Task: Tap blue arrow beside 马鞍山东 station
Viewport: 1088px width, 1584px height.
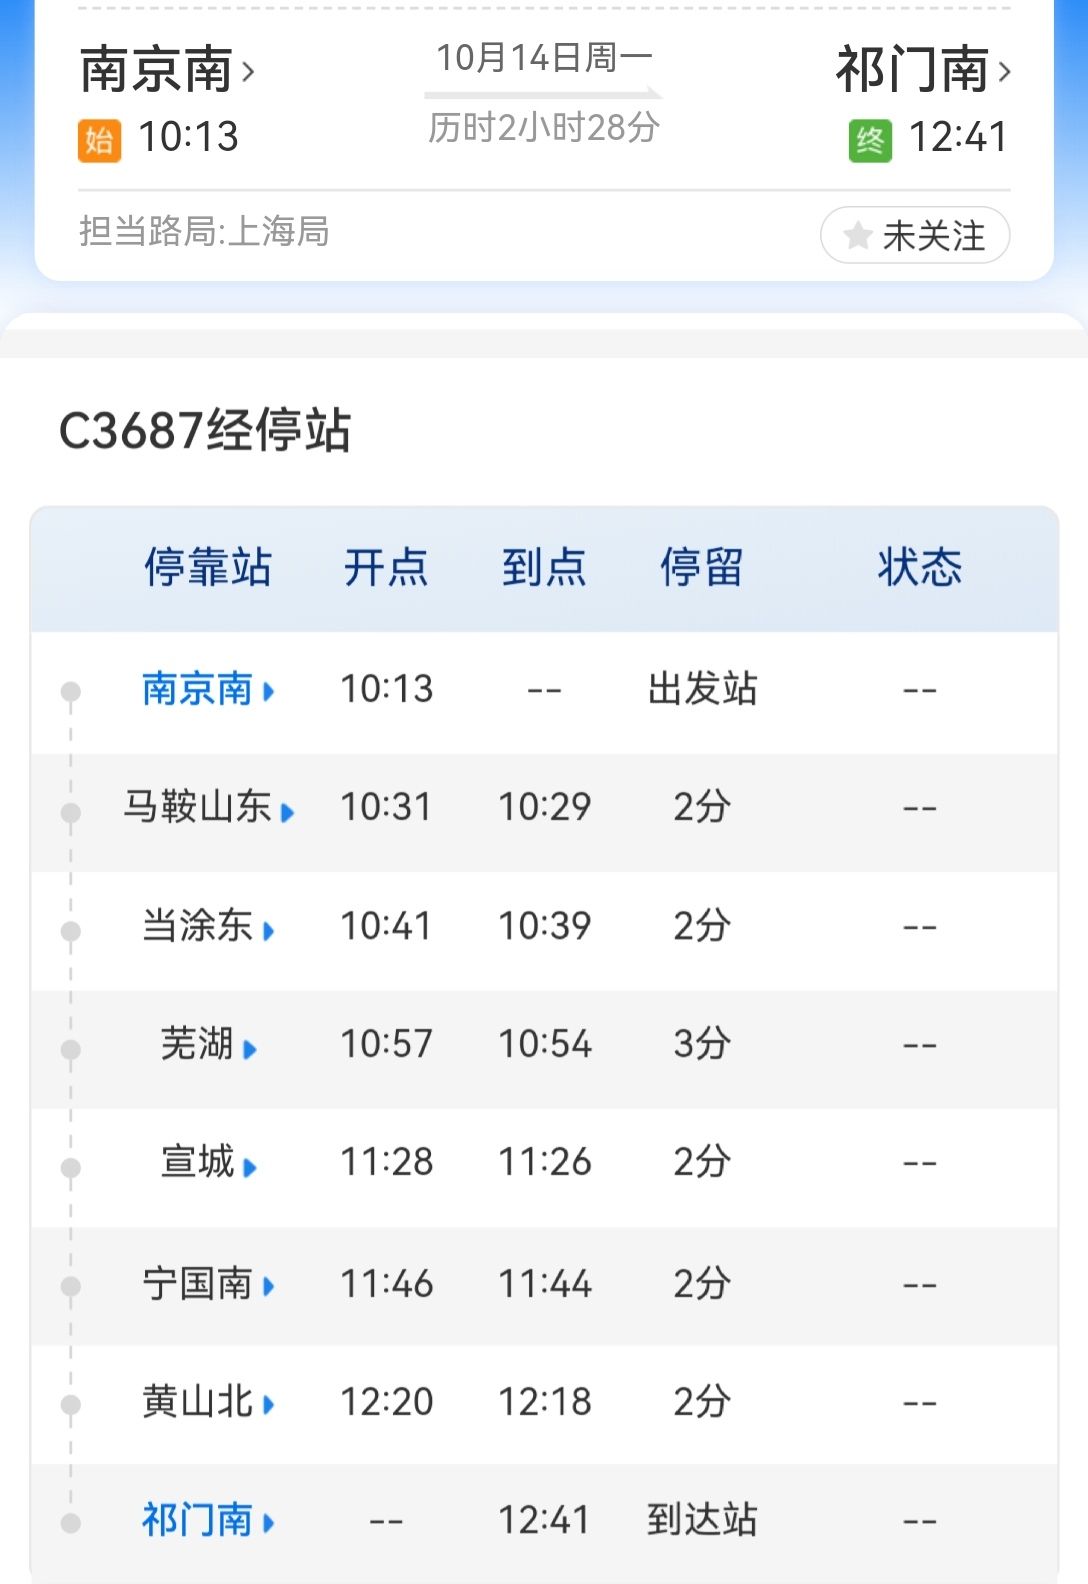Action: tap(288, 812)
